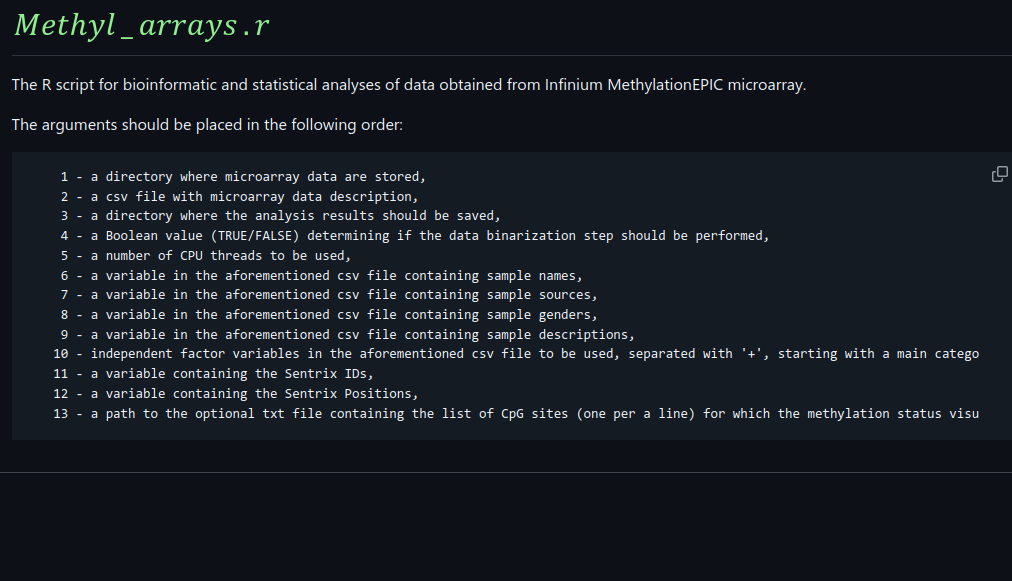This screenshot has height=581, width=1012.
Task: Click argument line 1 about microarray data directory
Action: (x=243, y=177)
